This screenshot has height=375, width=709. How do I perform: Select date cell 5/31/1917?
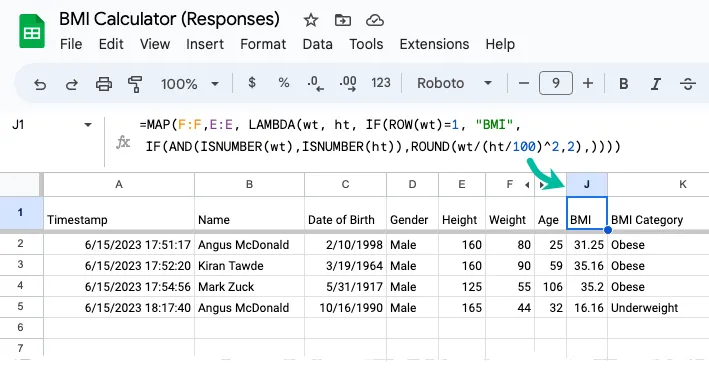pos(345,286)
